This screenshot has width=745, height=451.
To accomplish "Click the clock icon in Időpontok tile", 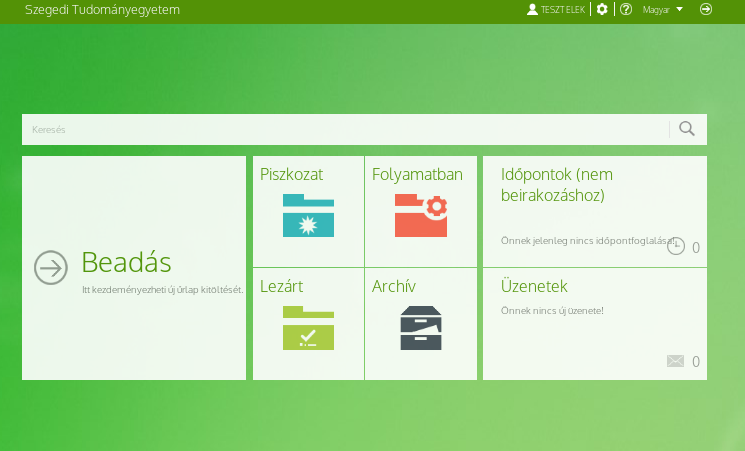I will 676,247.
